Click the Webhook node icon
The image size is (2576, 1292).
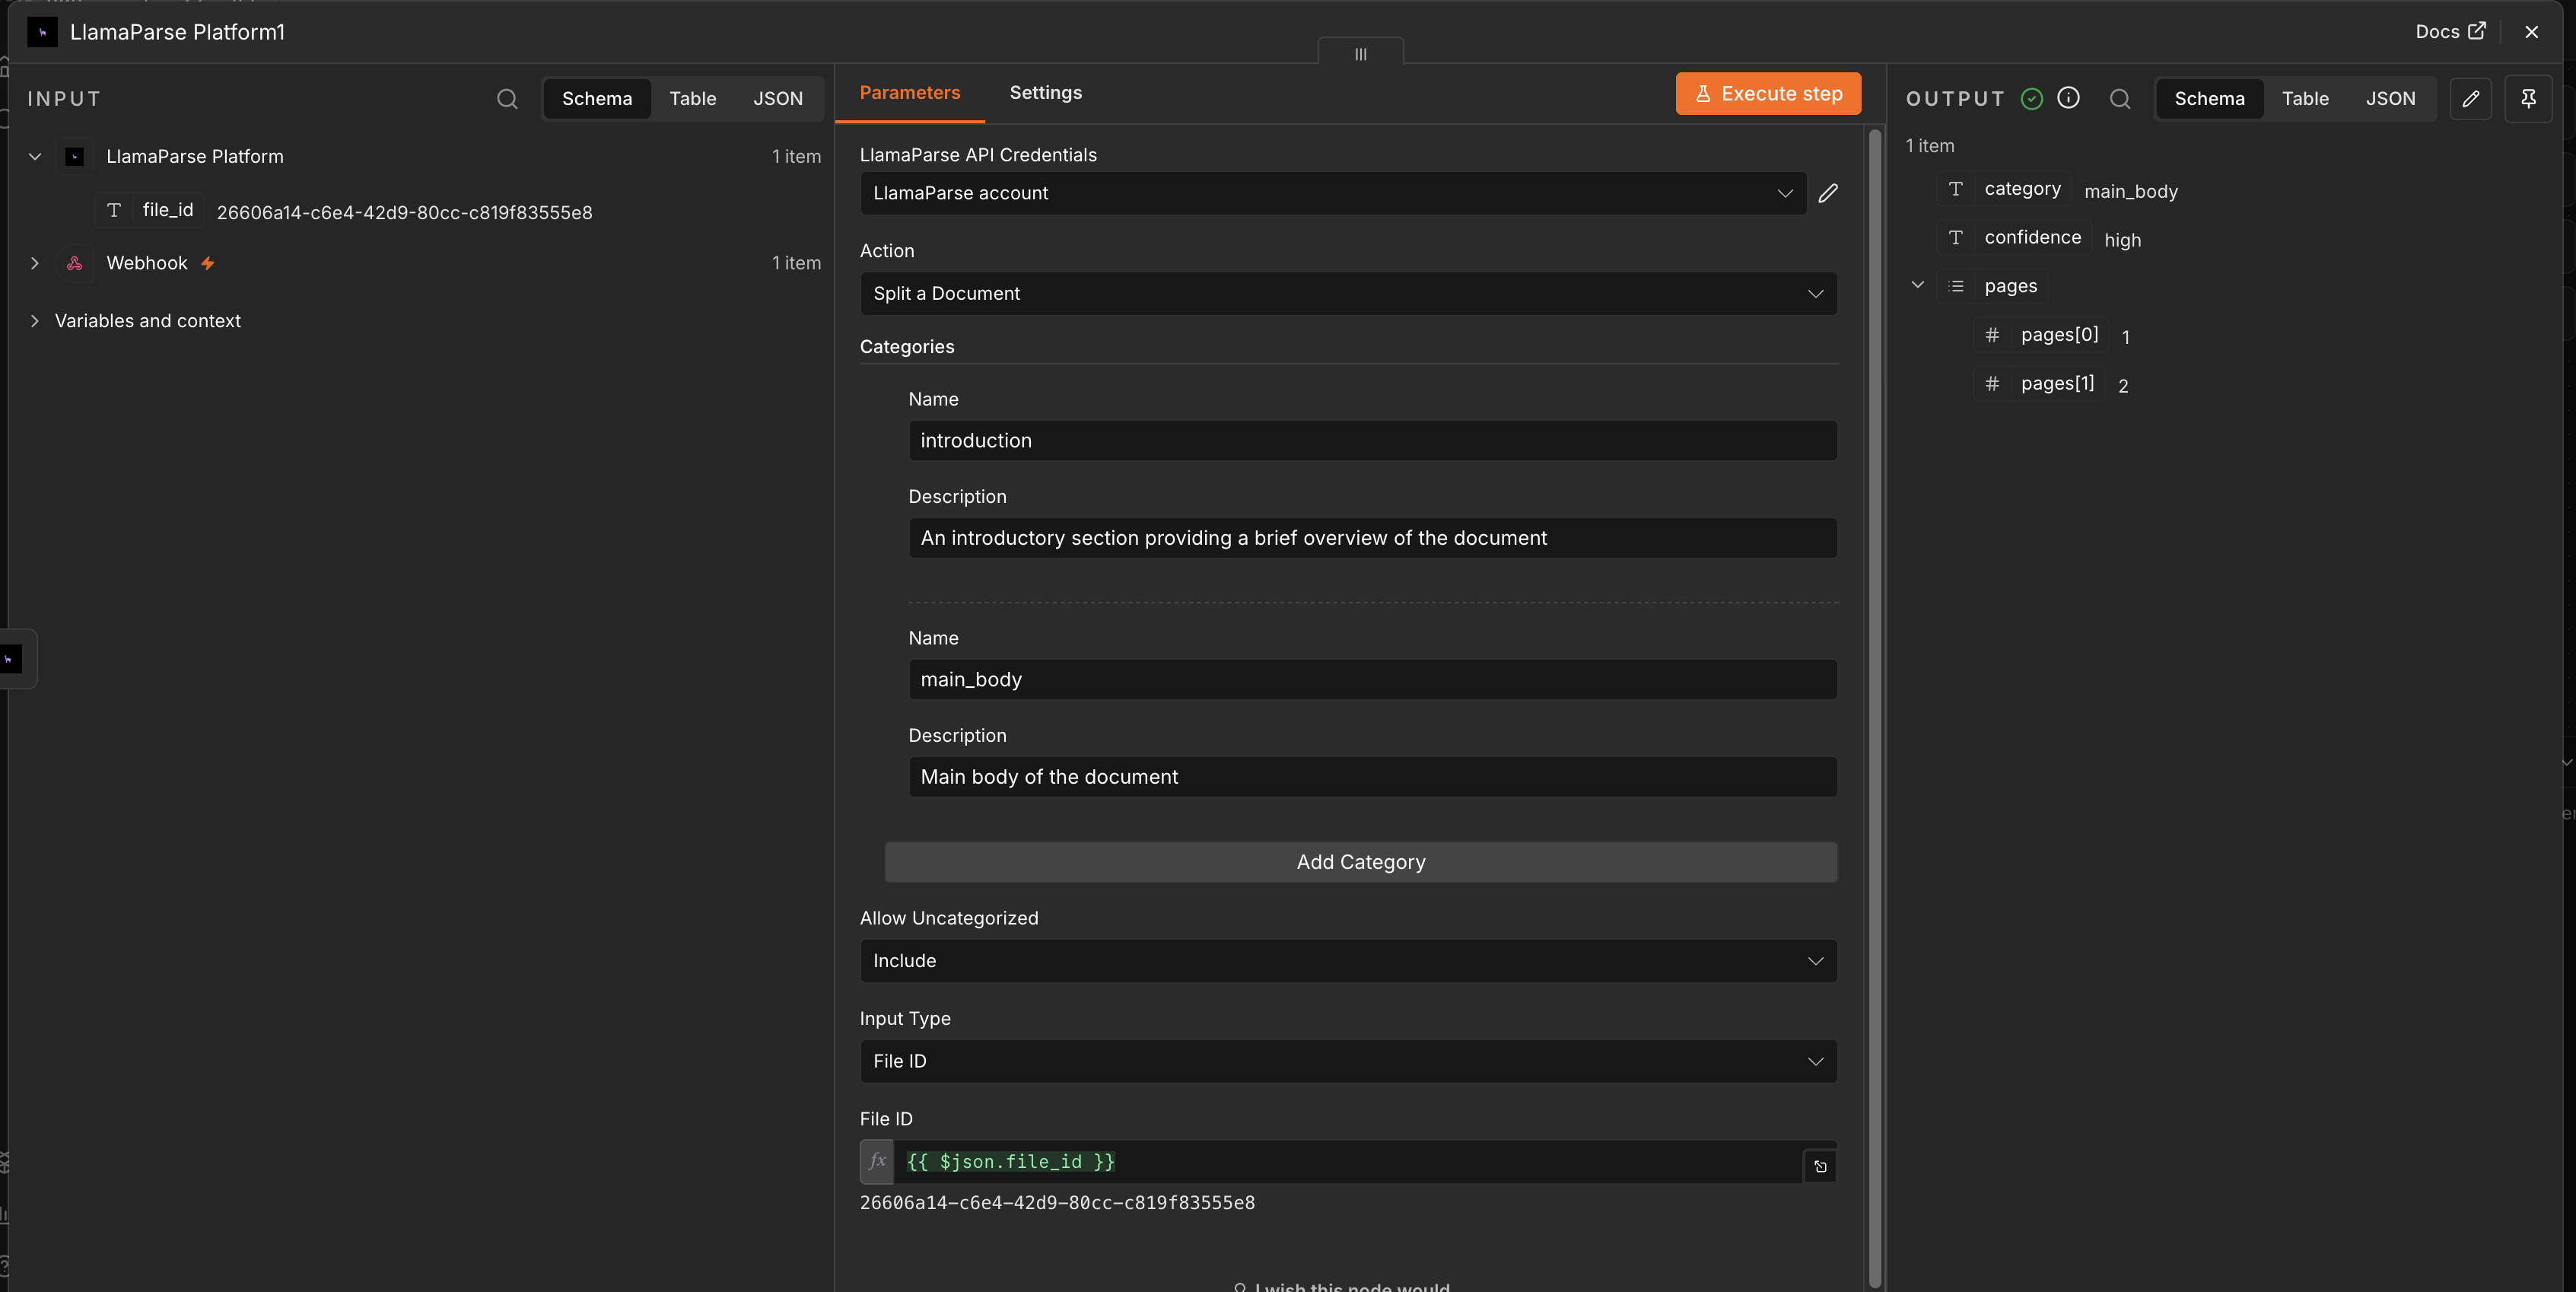(74, 263)
